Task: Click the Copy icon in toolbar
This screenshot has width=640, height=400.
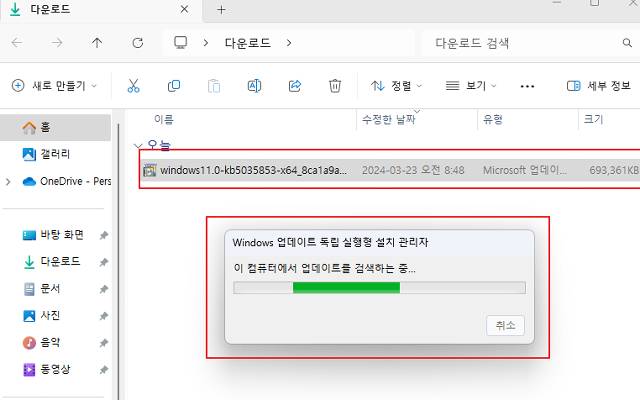Action: tap(174, 86)
